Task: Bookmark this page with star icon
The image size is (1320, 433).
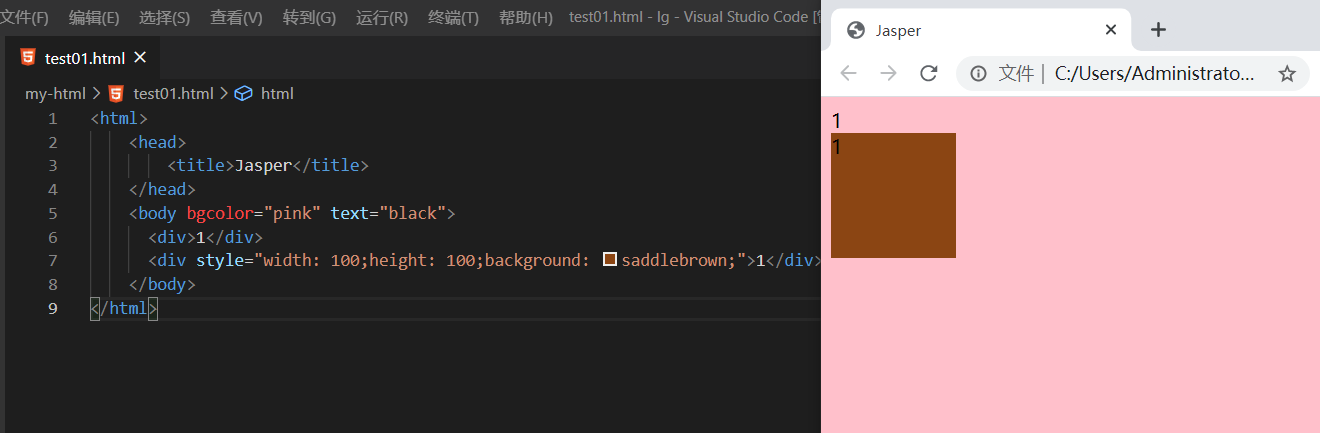Action: click(x=1287, y=73)
